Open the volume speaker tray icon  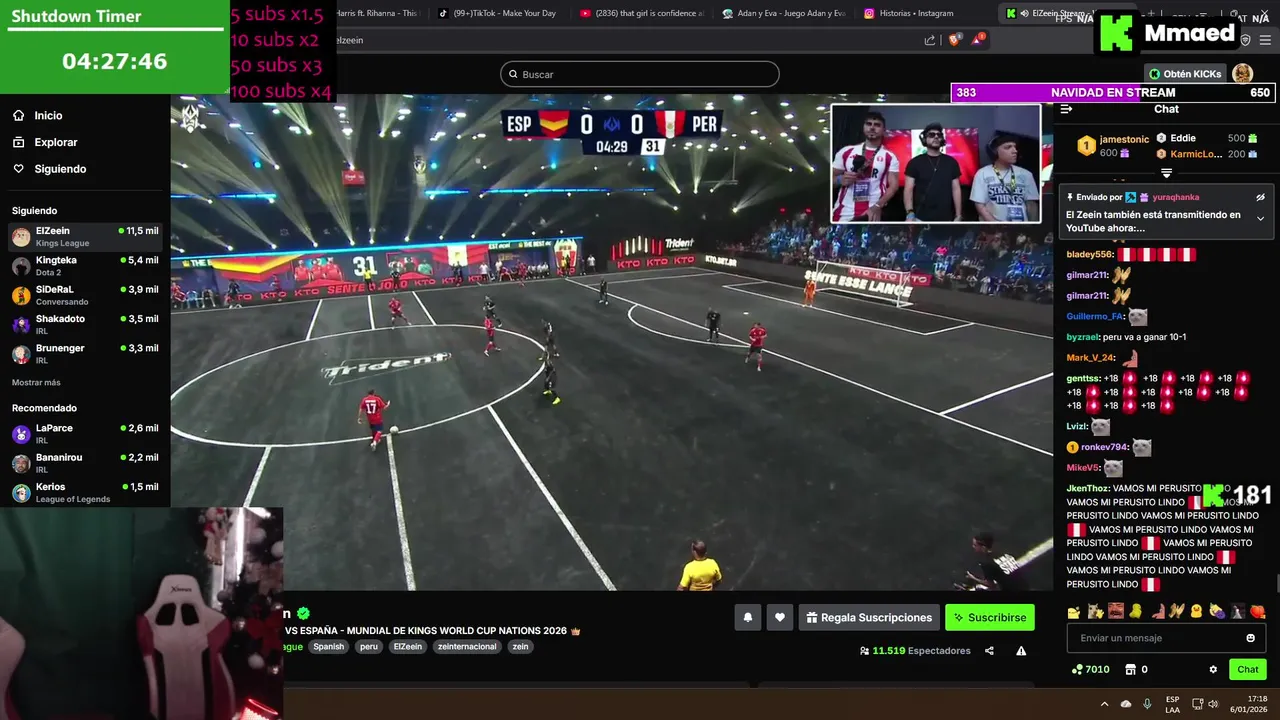[1213, 704]
